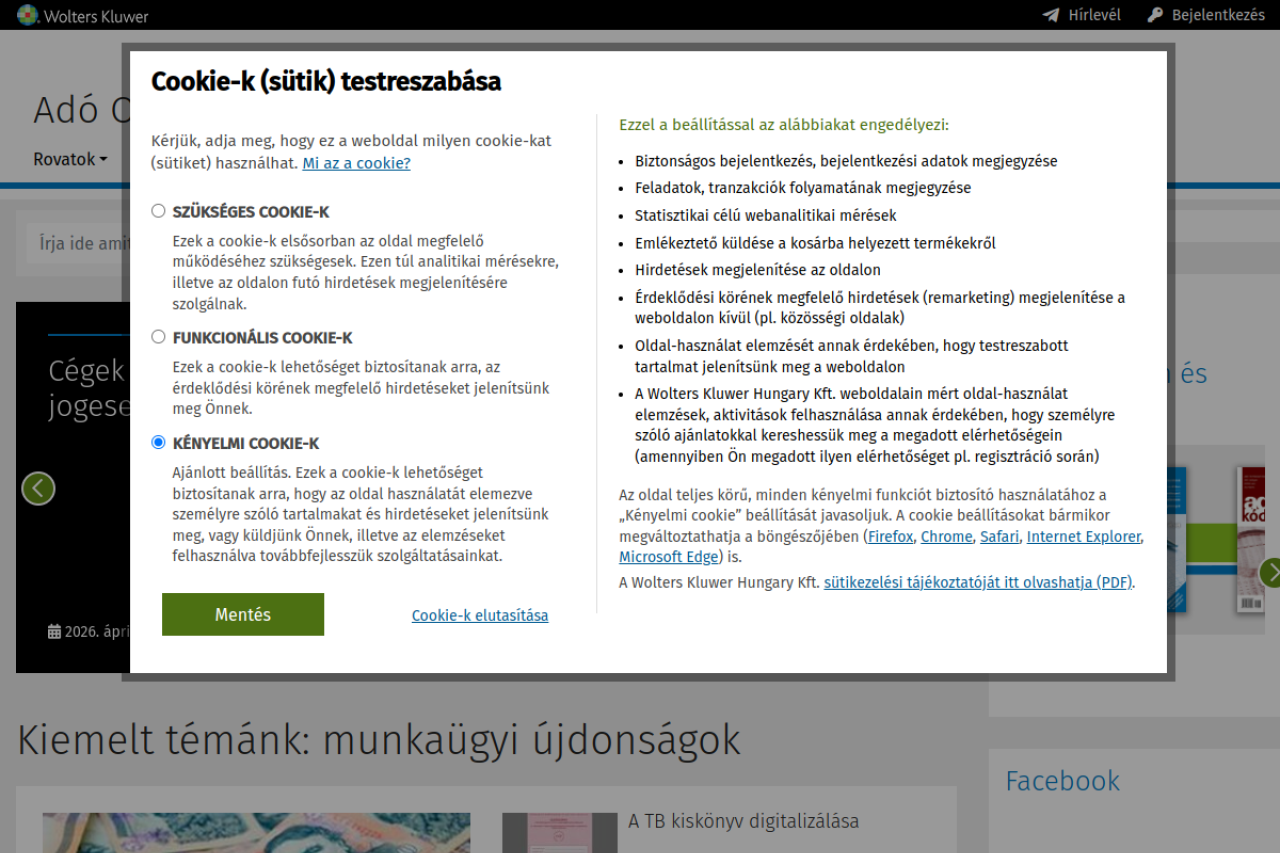The height and width of the screenshot is (853, 1280).
Task: Select Kényelmi cookie-k radio option
Action: pyautogui.click(x=158, y=442)
